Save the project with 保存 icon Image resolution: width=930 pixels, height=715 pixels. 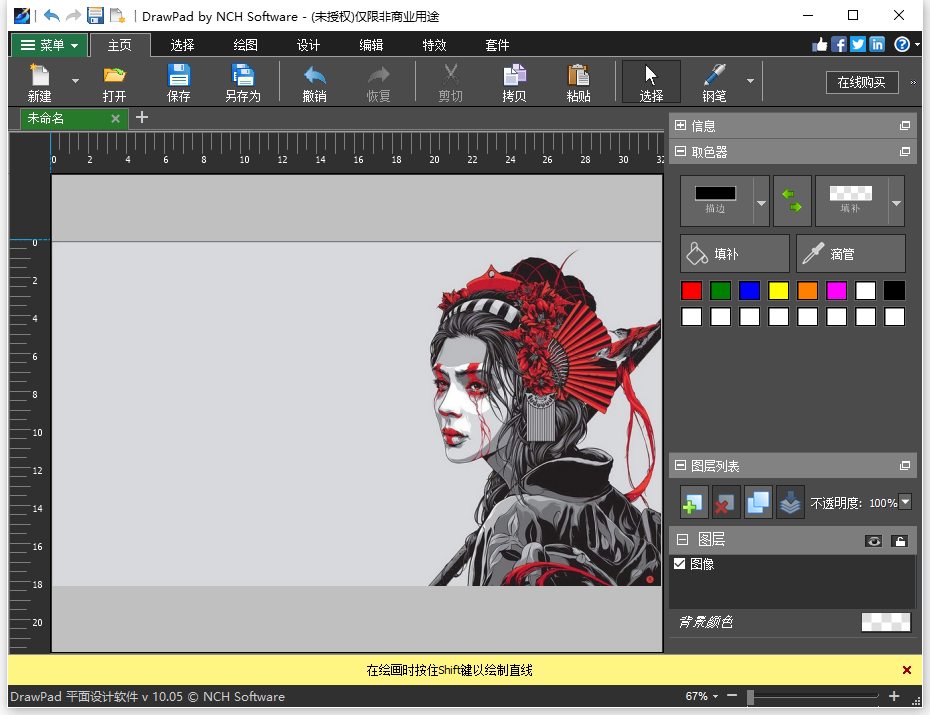[179, 82]
